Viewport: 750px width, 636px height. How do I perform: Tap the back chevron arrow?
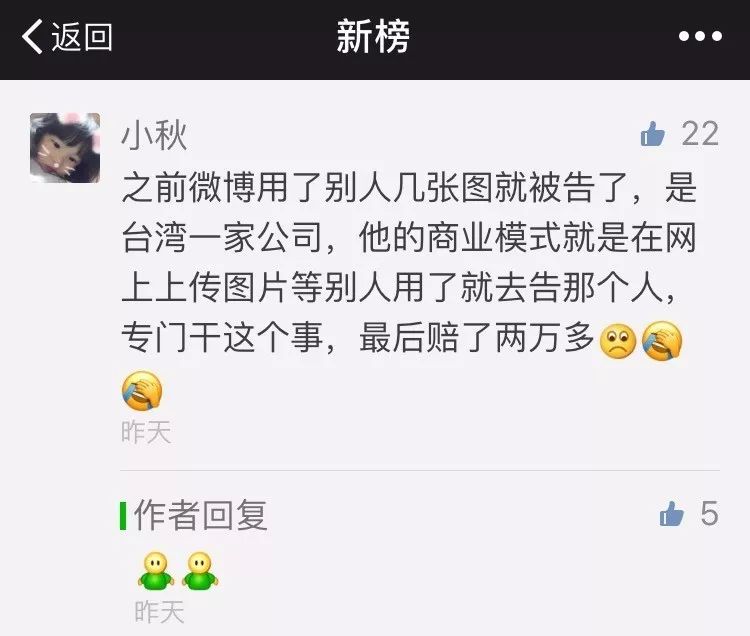pos(32,37)
